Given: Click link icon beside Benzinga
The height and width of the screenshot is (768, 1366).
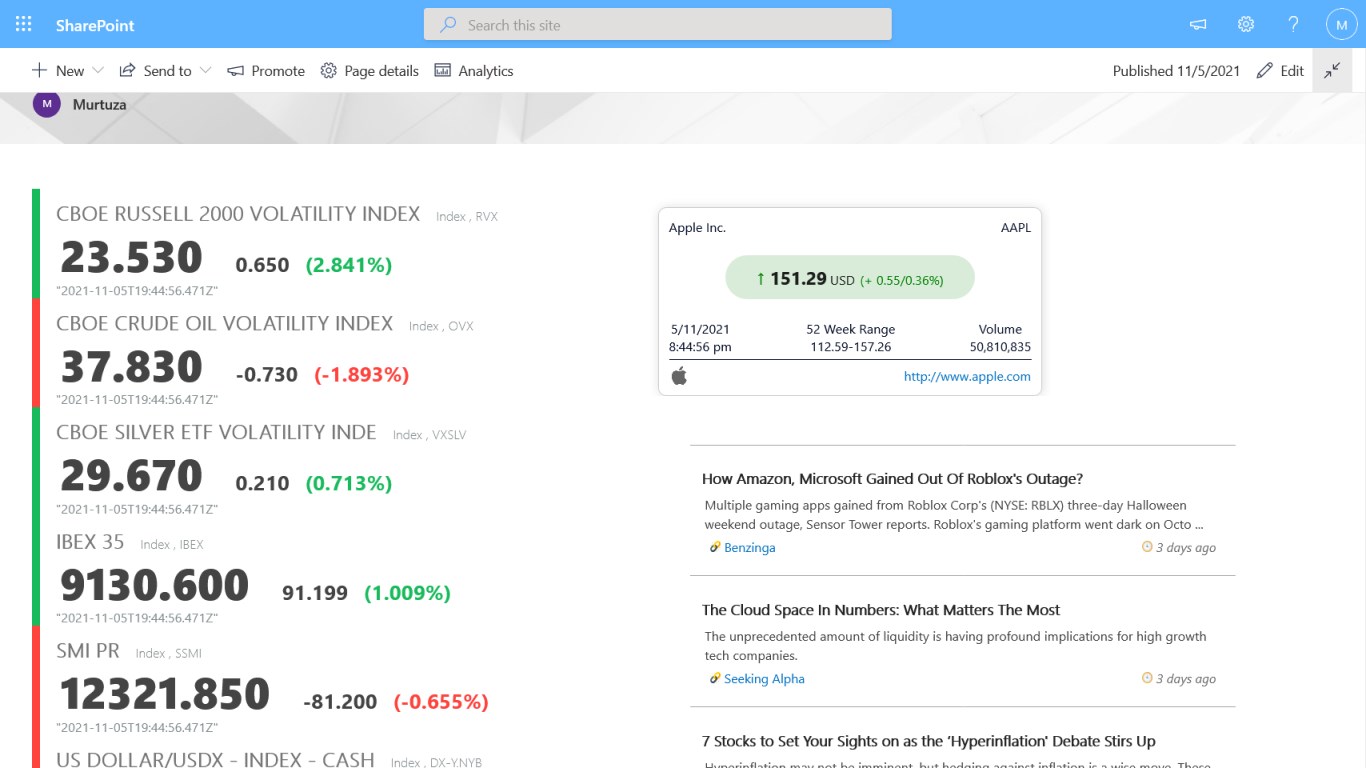Looking at the screenshot, I should click(715, 548).
